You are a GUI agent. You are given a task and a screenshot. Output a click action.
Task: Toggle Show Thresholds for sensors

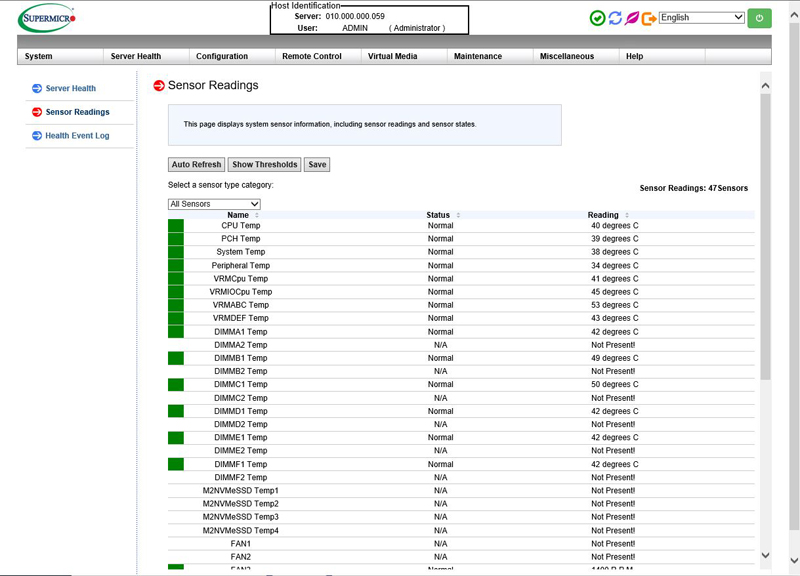point(264,165)
